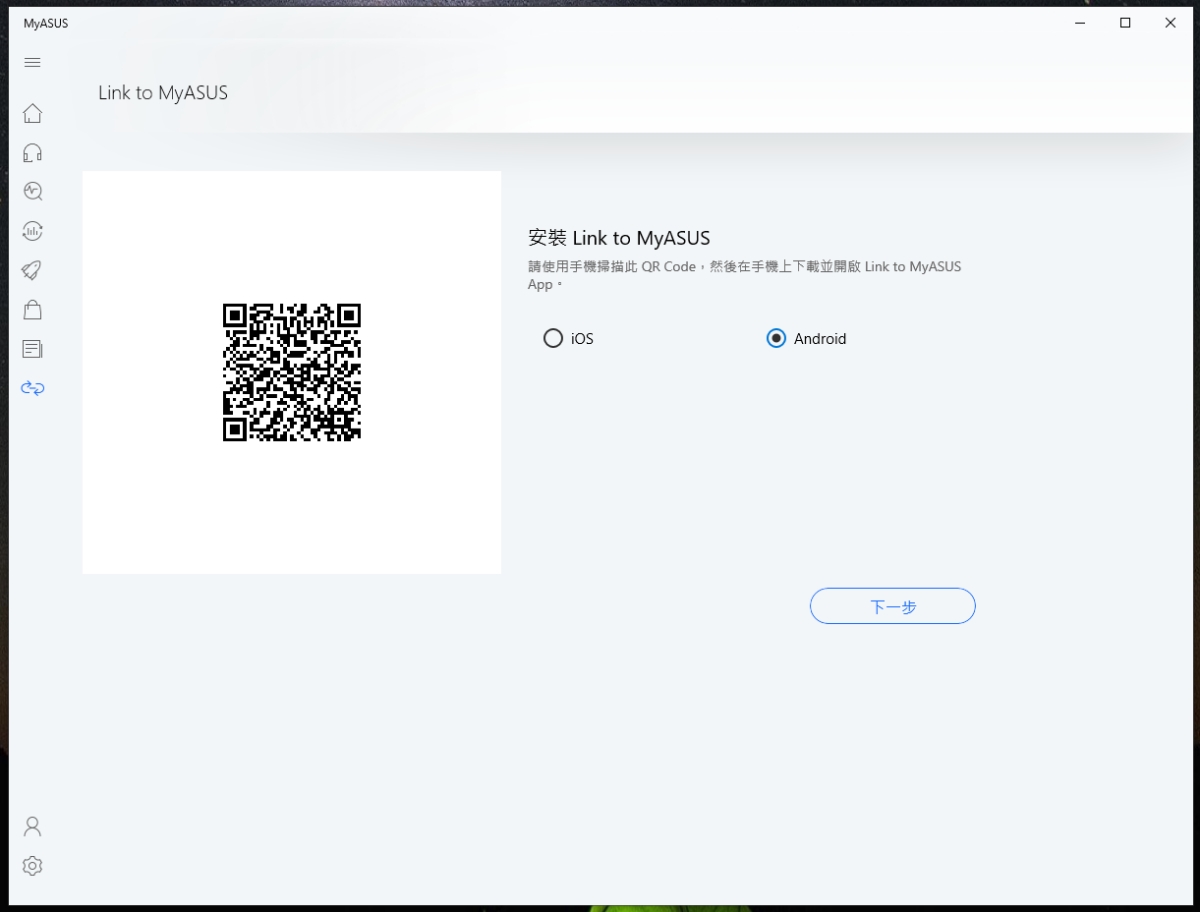The width and height of the screenshot is (1200, 912).
Task: Minimize the MyASUS window
Action: (x=1080, y=23)
